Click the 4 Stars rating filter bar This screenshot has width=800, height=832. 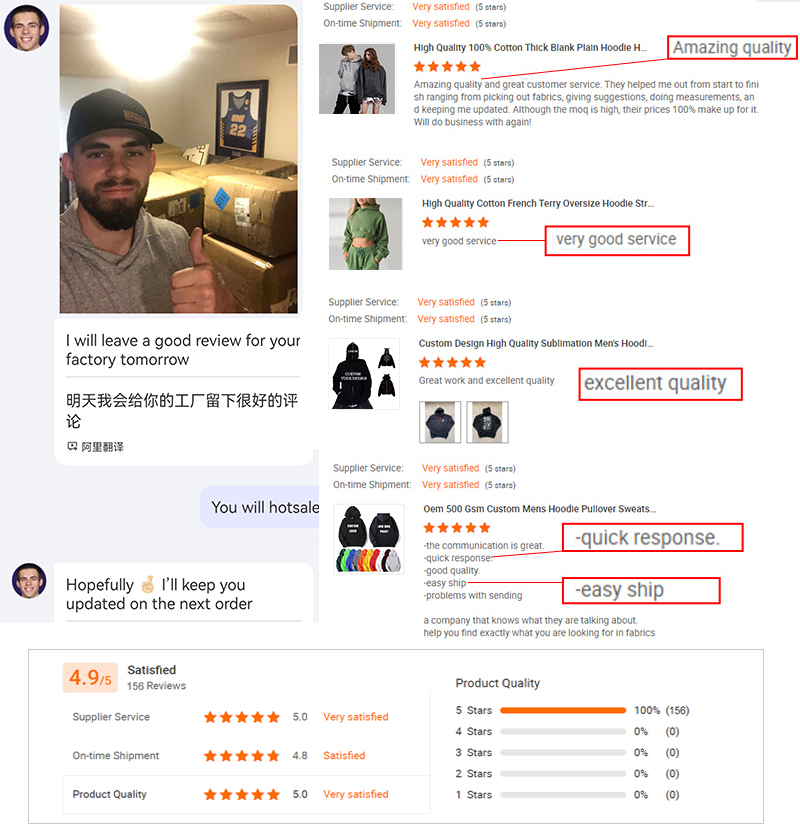tap(563, 732)
